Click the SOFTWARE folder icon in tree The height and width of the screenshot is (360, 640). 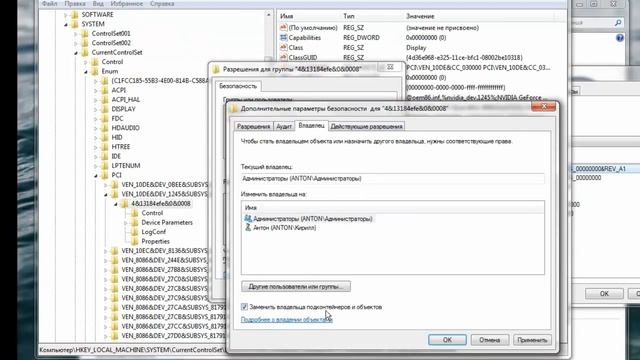pyautogui.click(x=75, y=15)
